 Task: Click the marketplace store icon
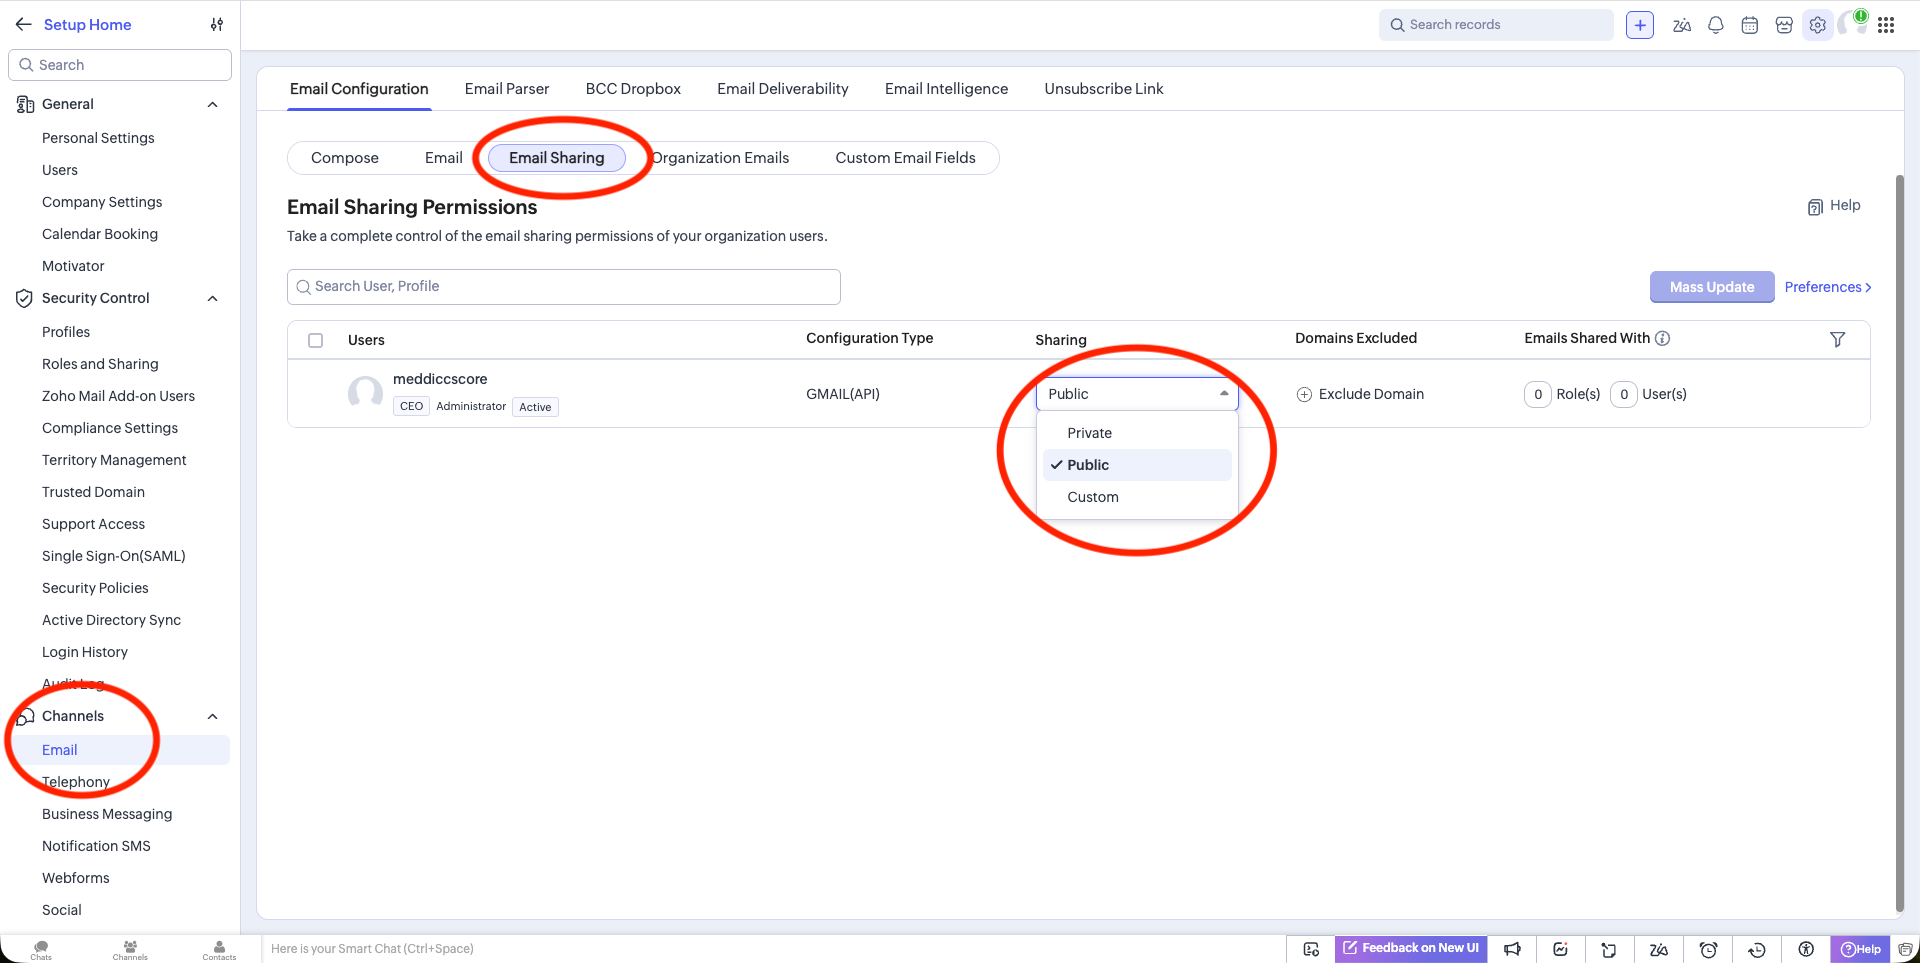[x=1784, y=25]
